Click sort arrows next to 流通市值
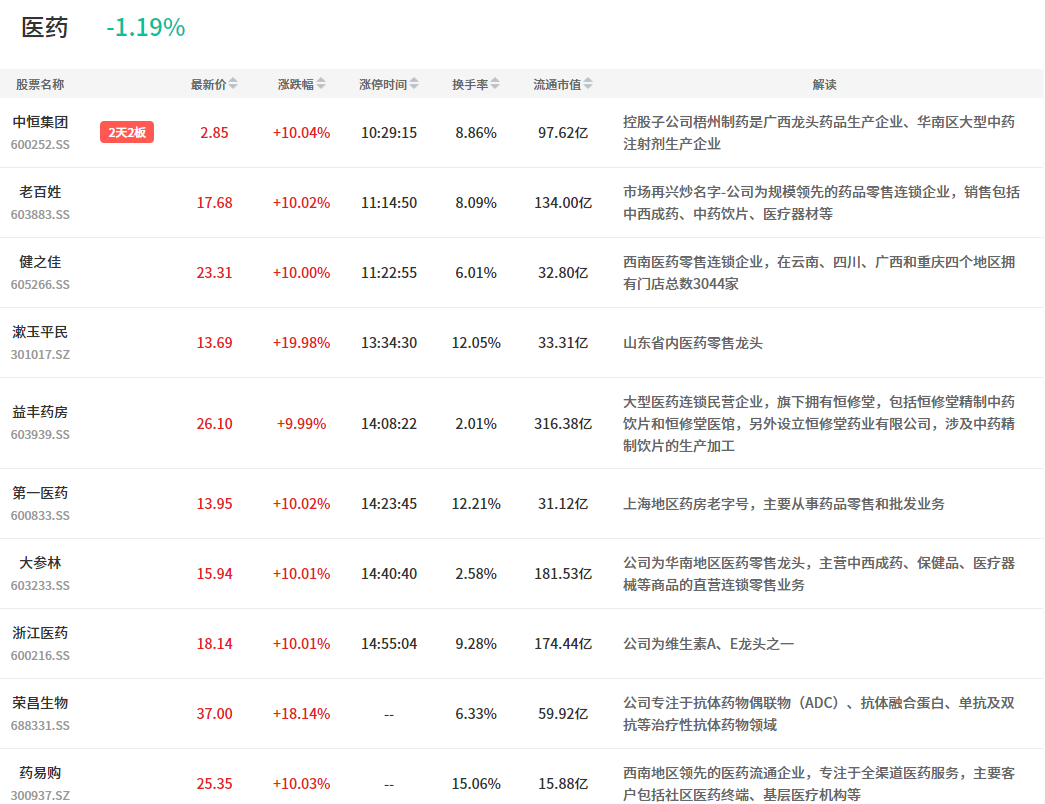 (588, 85)
